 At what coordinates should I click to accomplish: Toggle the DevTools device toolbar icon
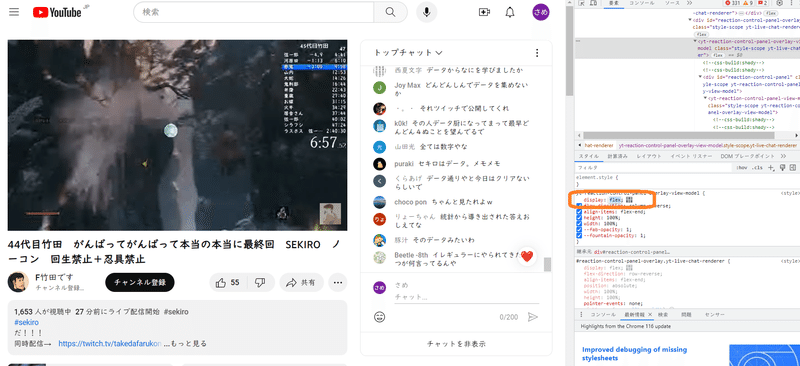pyautogui.click(x=593, y=3)
